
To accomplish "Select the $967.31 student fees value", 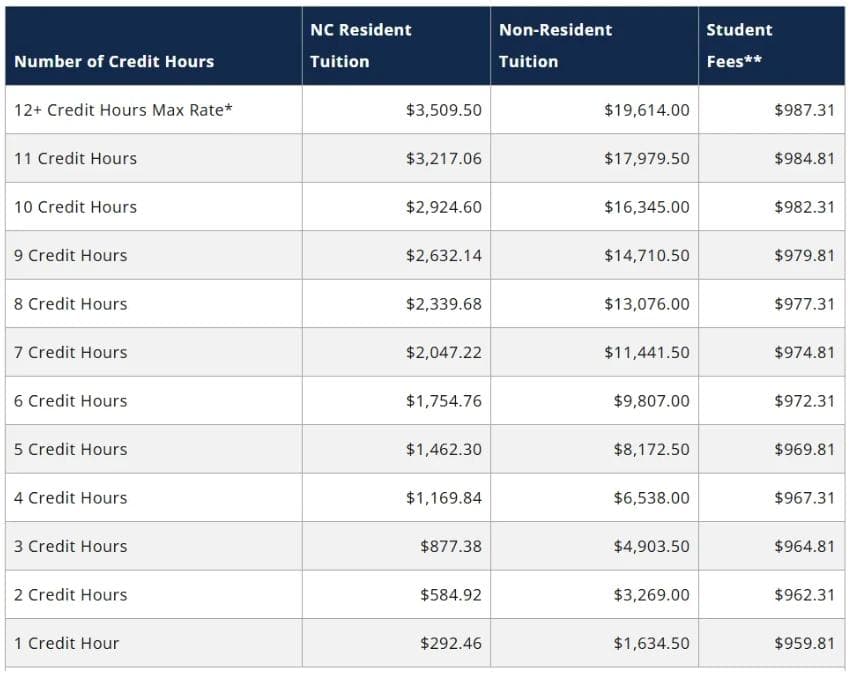I will pos(804,498).
